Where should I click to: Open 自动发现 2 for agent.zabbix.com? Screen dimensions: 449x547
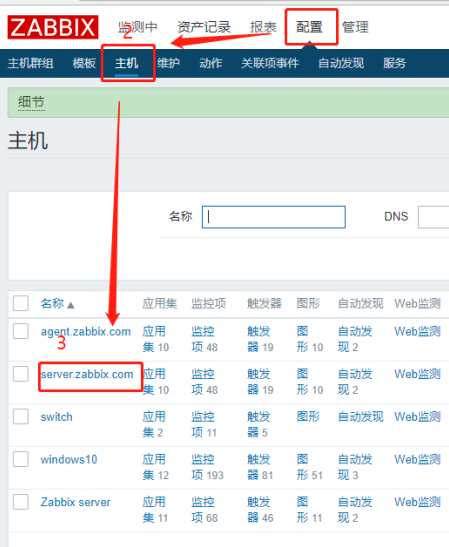pos(355,339)
